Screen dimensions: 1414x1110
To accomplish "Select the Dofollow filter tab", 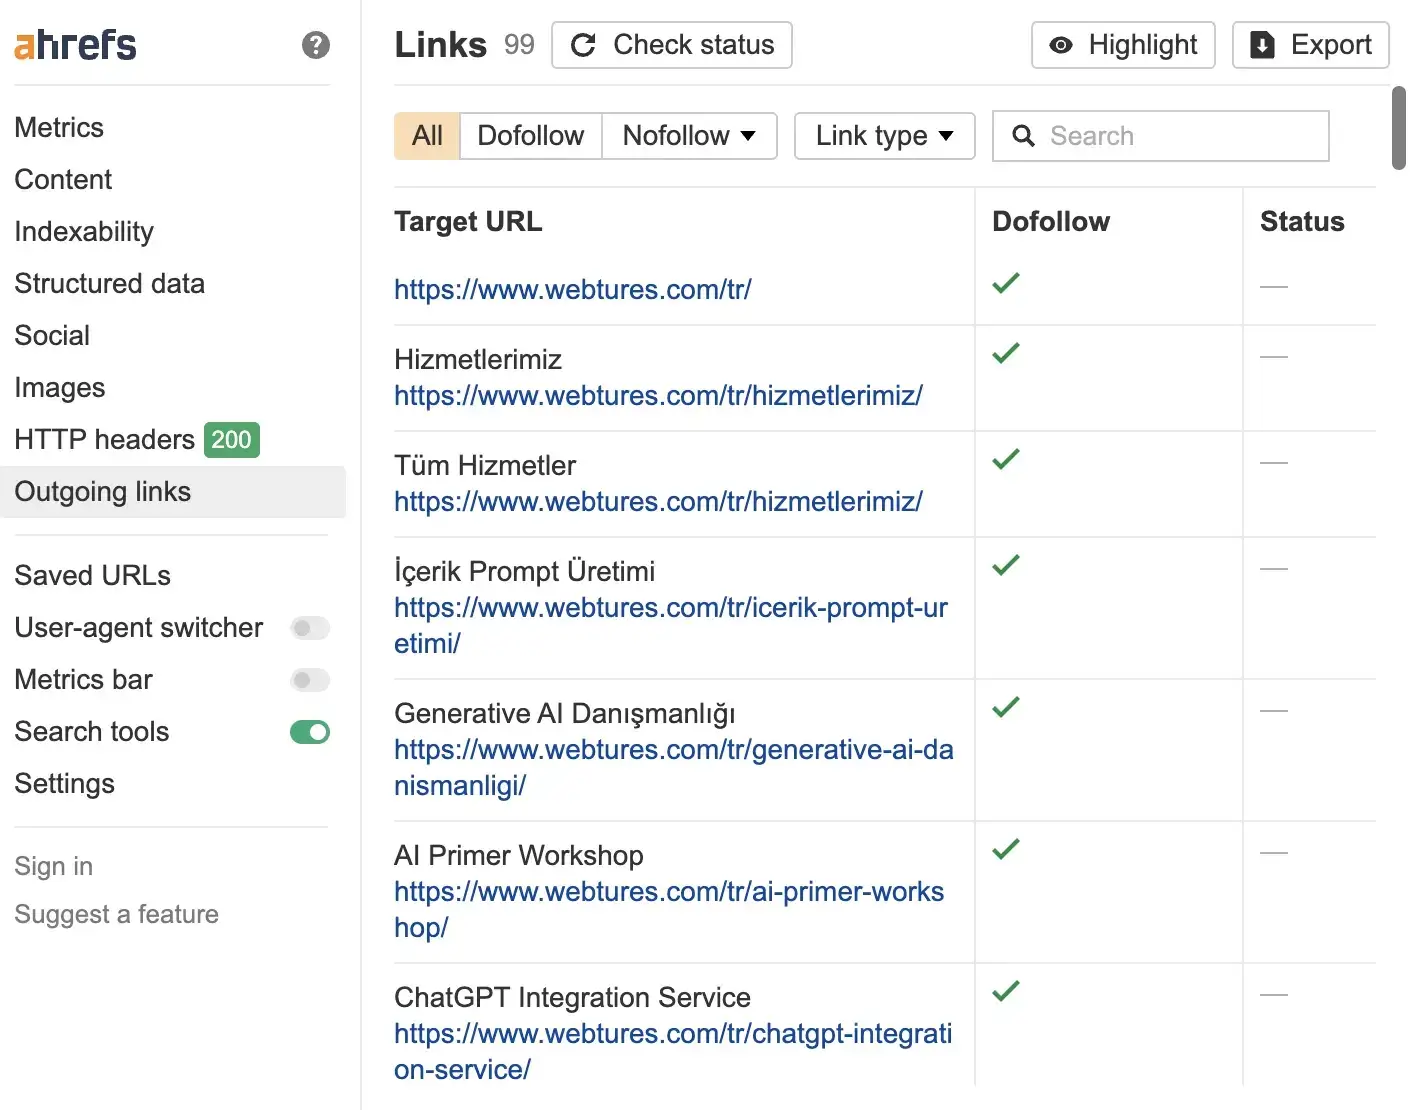I will 530,136.
